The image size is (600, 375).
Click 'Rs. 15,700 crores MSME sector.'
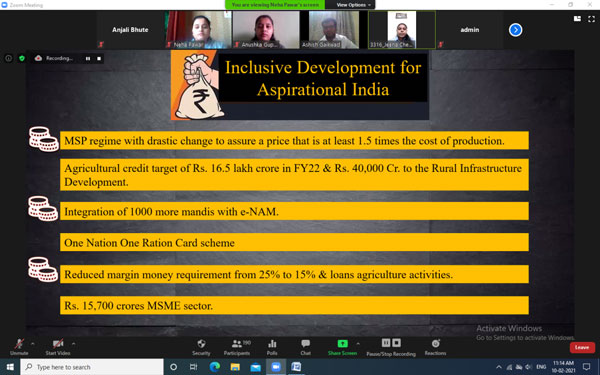pyautogui.click(x=294, y=305)
